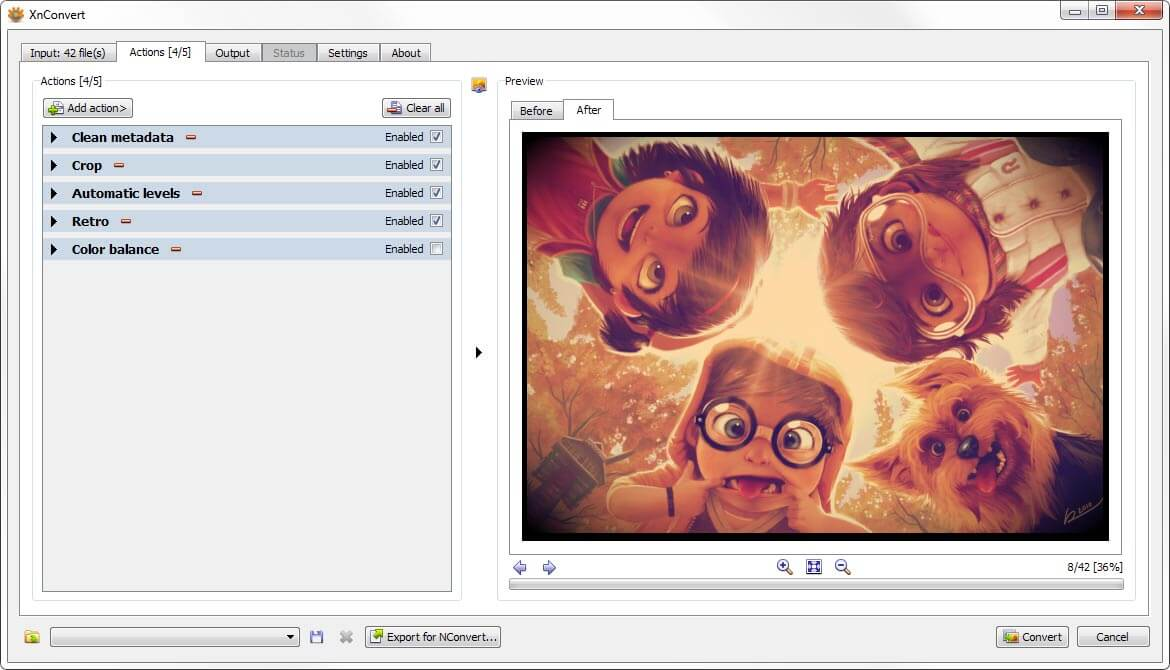Open a folder using the bottom-left folder icon
This screenshot has height=670, width=1170.
[x=31, y=636]
